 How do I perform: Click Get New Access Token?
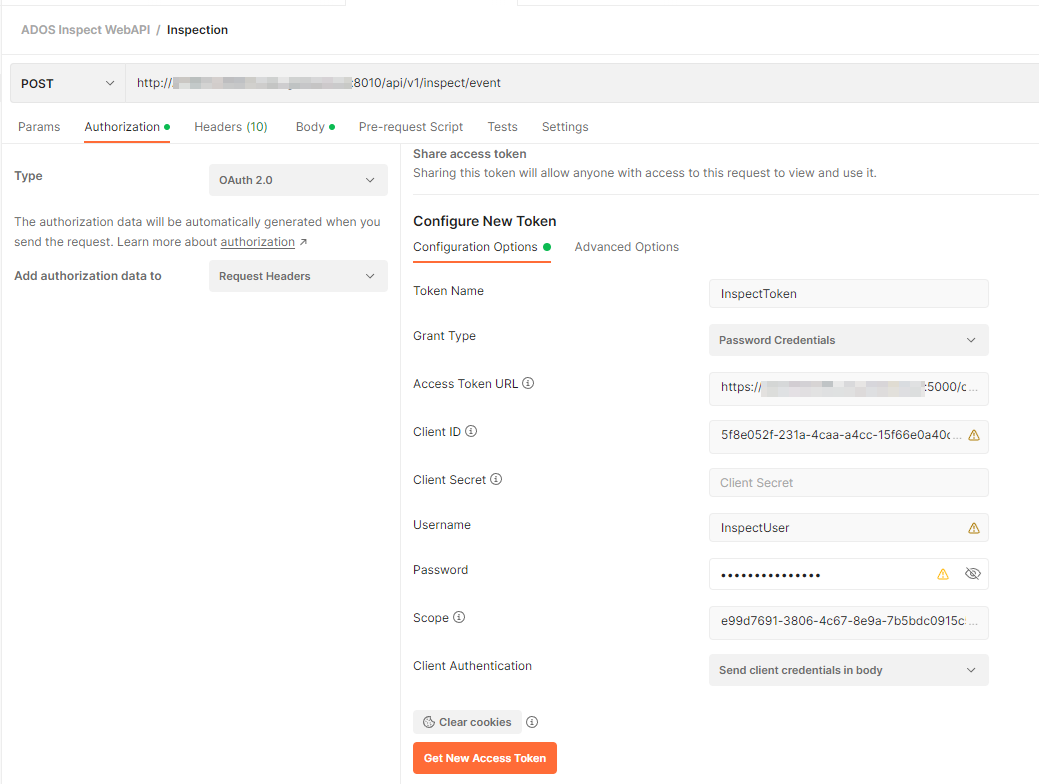[x=484, y=757]
